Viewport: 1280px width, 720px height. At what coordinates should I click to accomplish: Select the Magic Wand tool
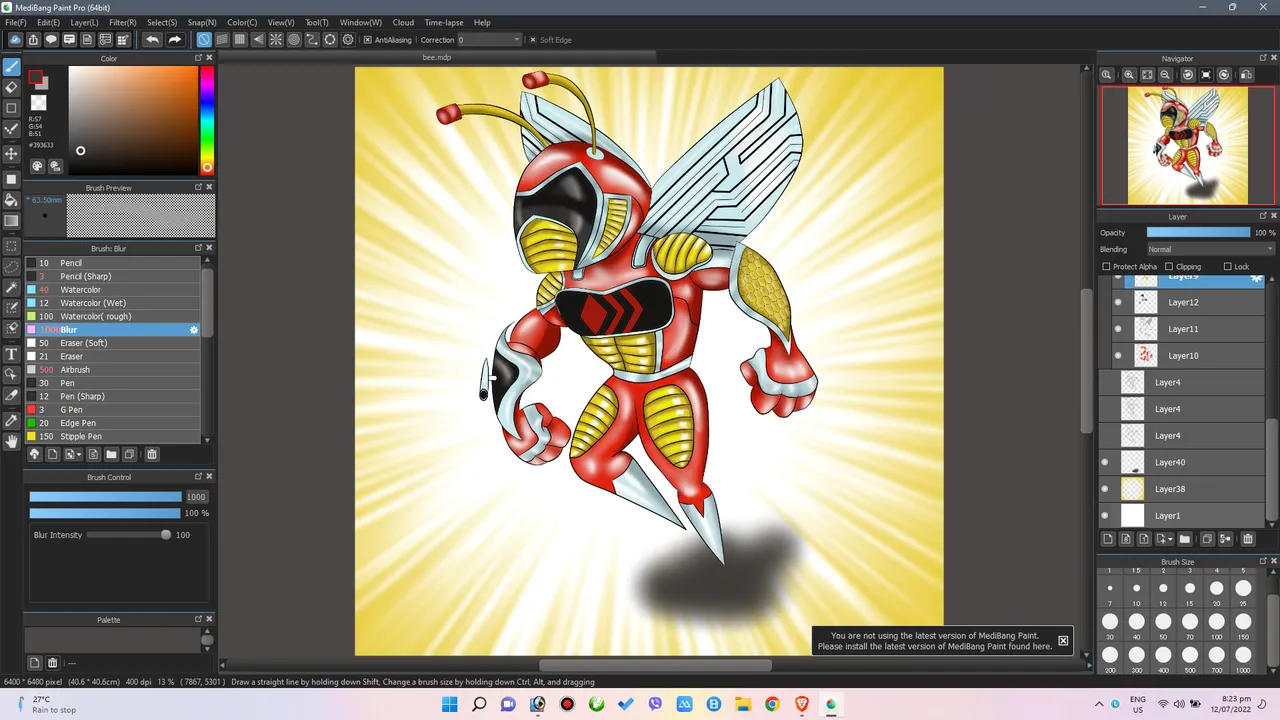pos(12,287)
